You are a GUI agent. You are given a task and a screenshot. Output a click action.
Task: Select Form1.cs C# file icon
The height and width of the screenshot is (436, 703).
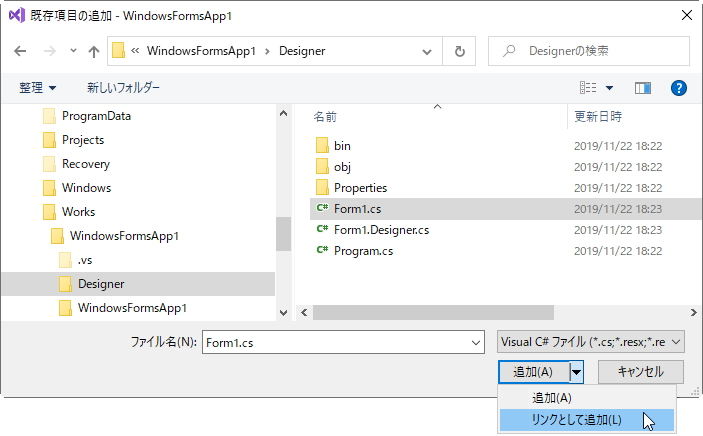322,208
